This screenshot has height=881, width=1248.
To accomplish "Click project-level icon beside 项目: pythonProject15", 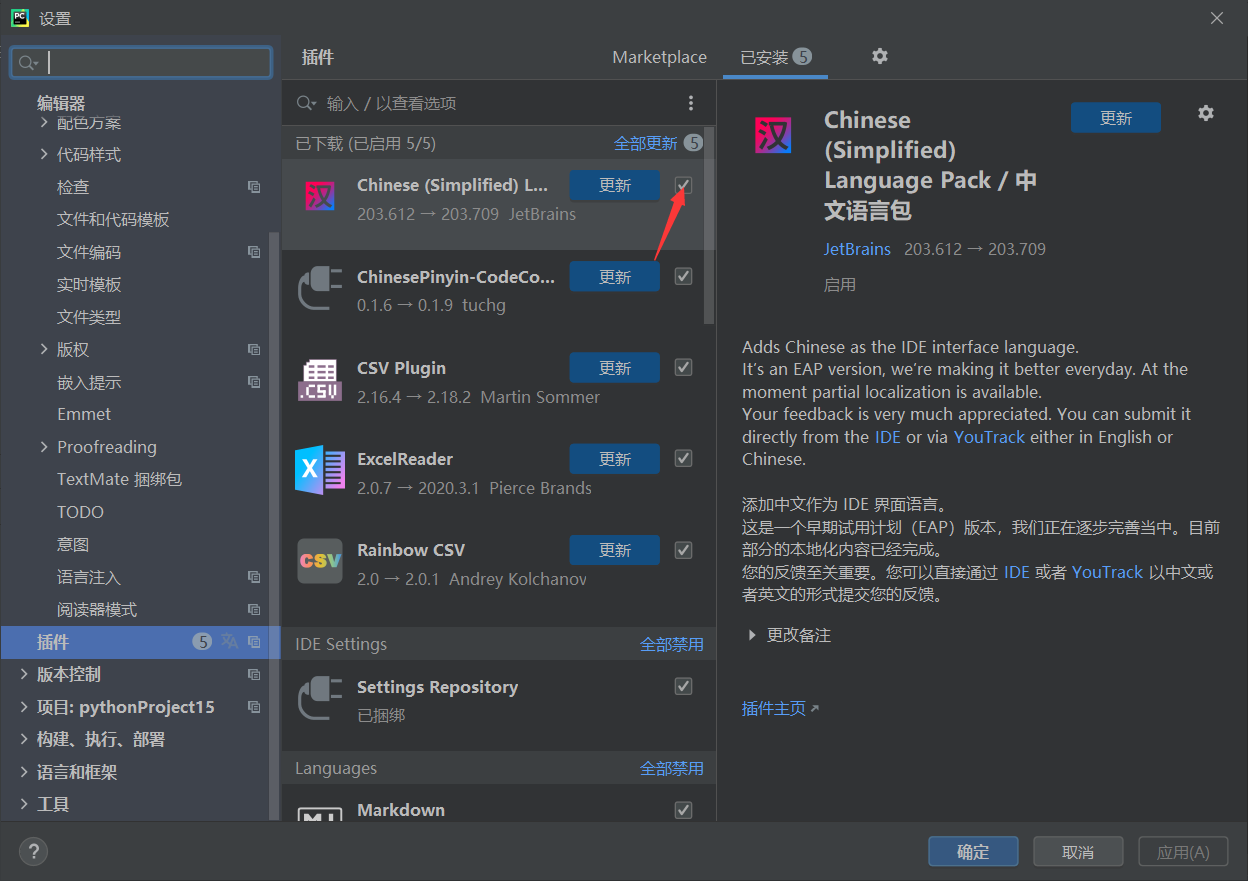I will (x=254, y=707).
